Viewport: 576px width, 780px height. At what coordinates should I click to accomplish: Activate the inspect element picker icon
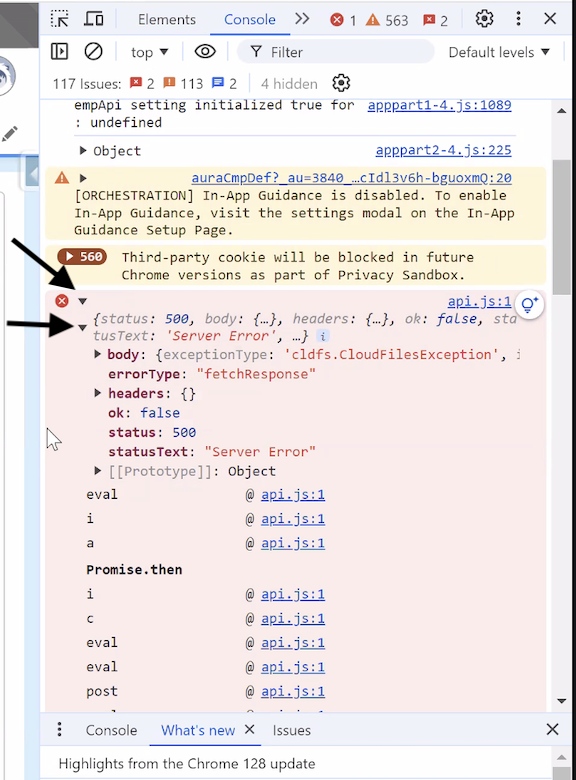(60, 19)
